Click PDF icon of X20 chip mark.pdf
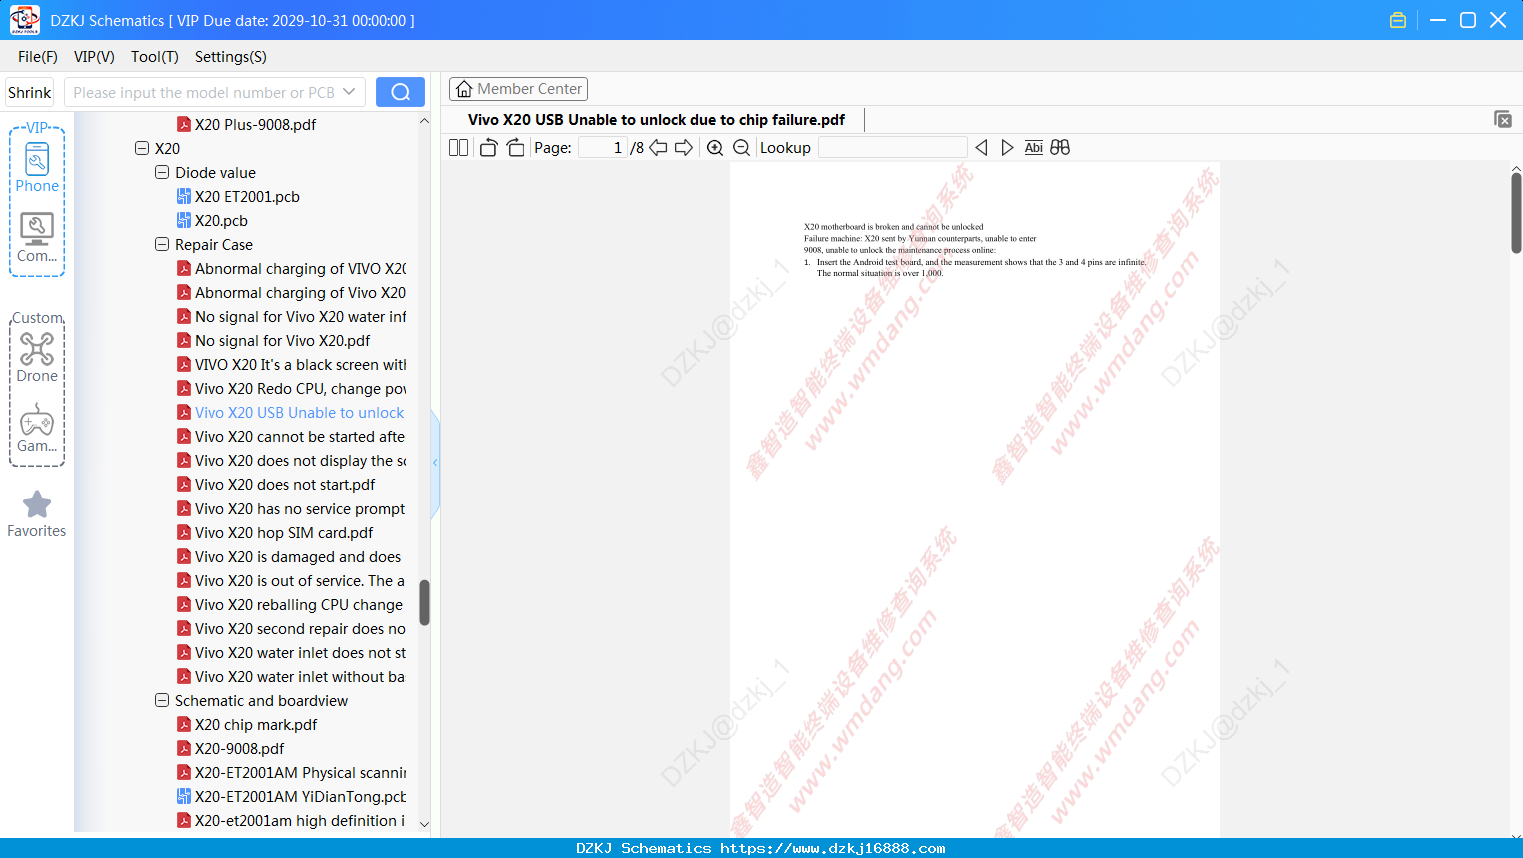This screenshot has height=858, width=1523. [x=184, y=724]
